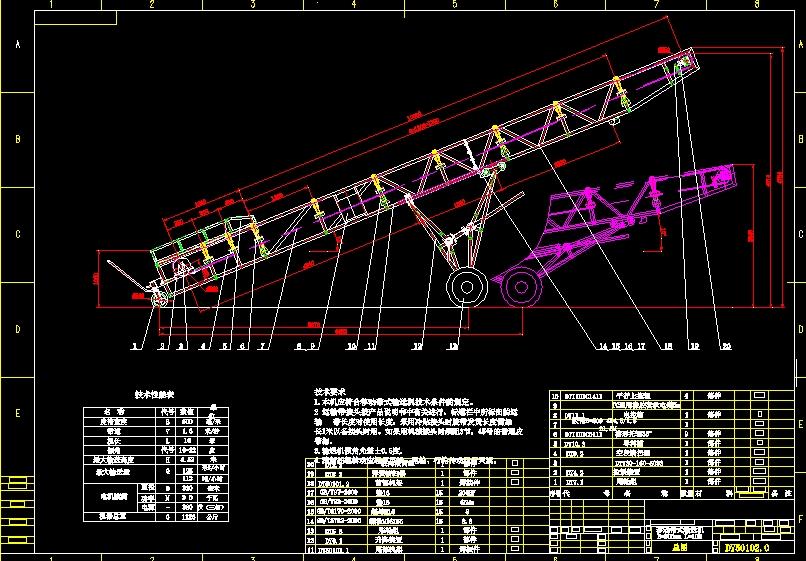Pick part callout number 20 at leader row end

(x=726, y=347)
